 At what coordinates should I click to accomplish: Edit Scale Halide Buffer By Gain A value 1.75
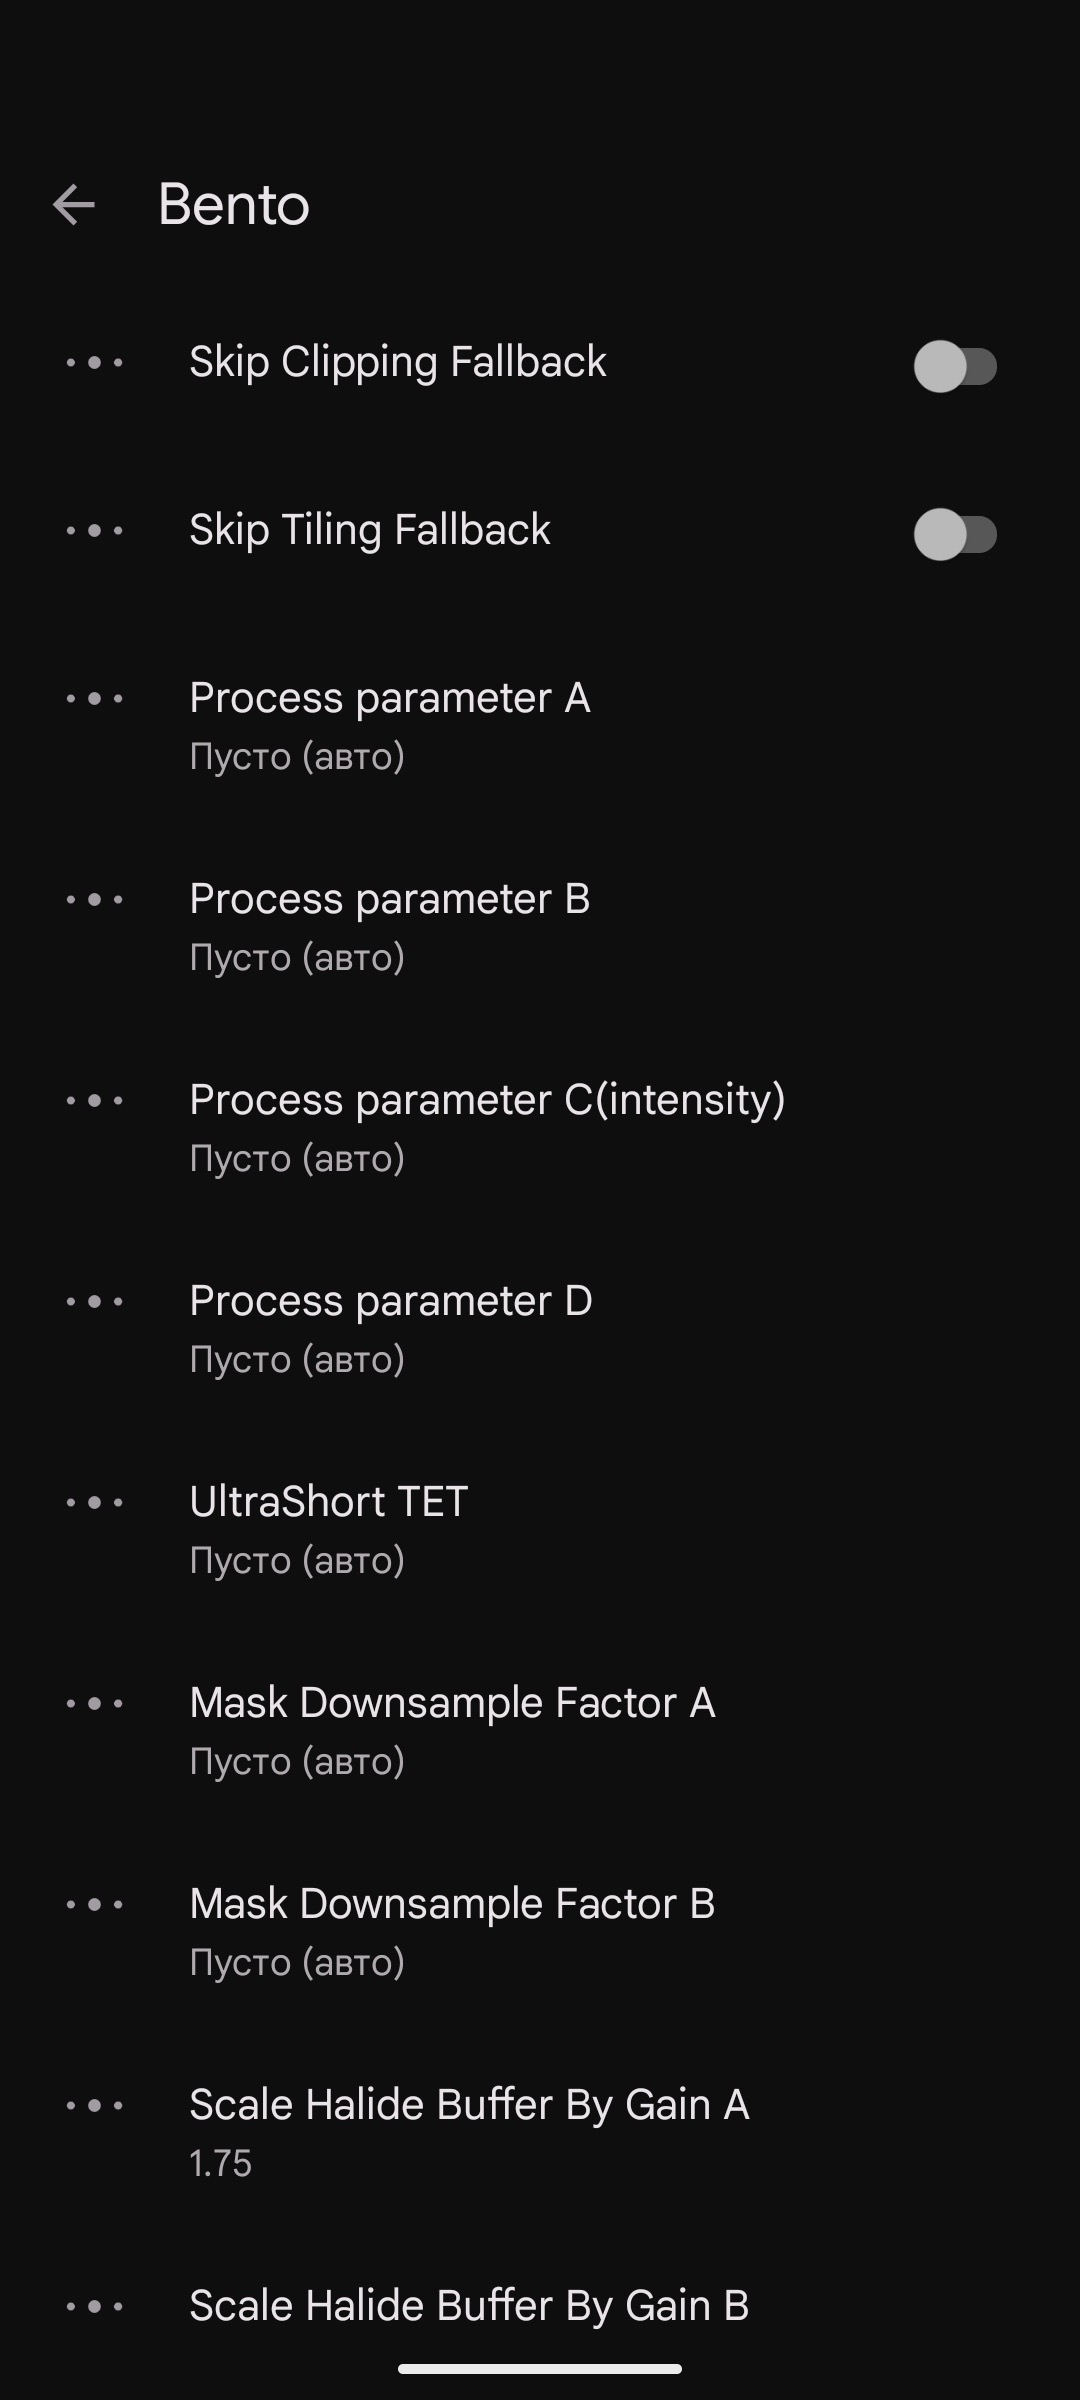tap(540, 2133)
